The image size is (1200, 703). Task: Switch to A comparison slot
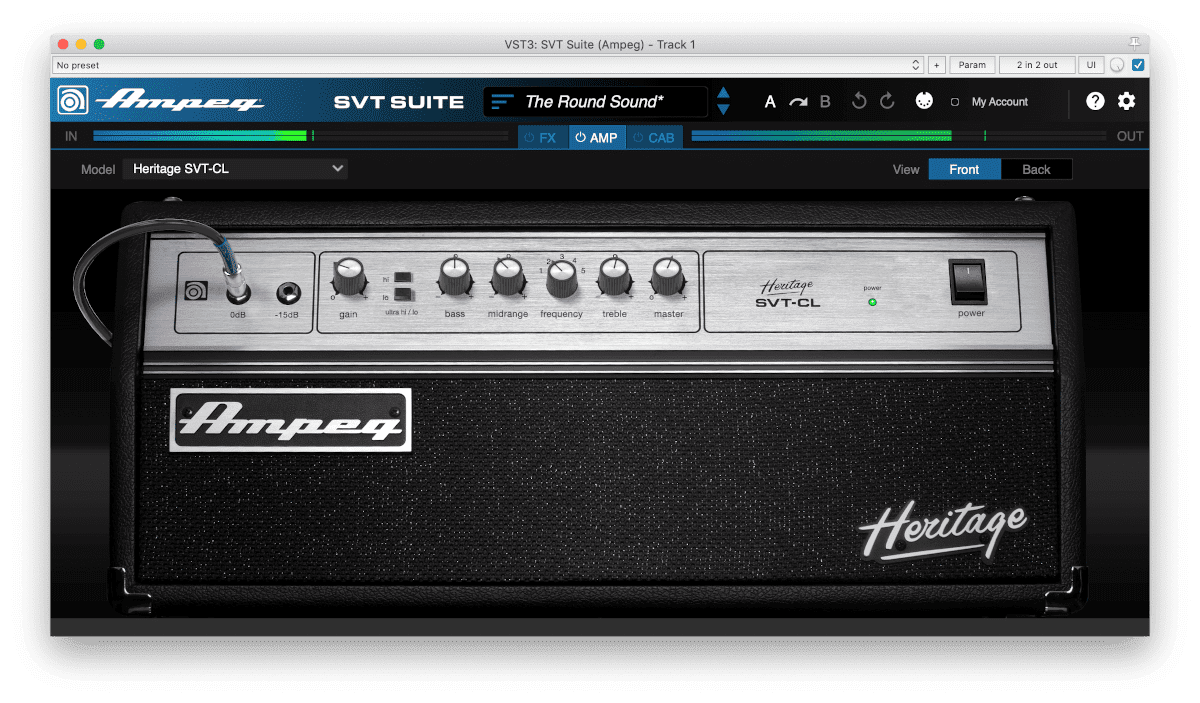click(x=770, y=102)
